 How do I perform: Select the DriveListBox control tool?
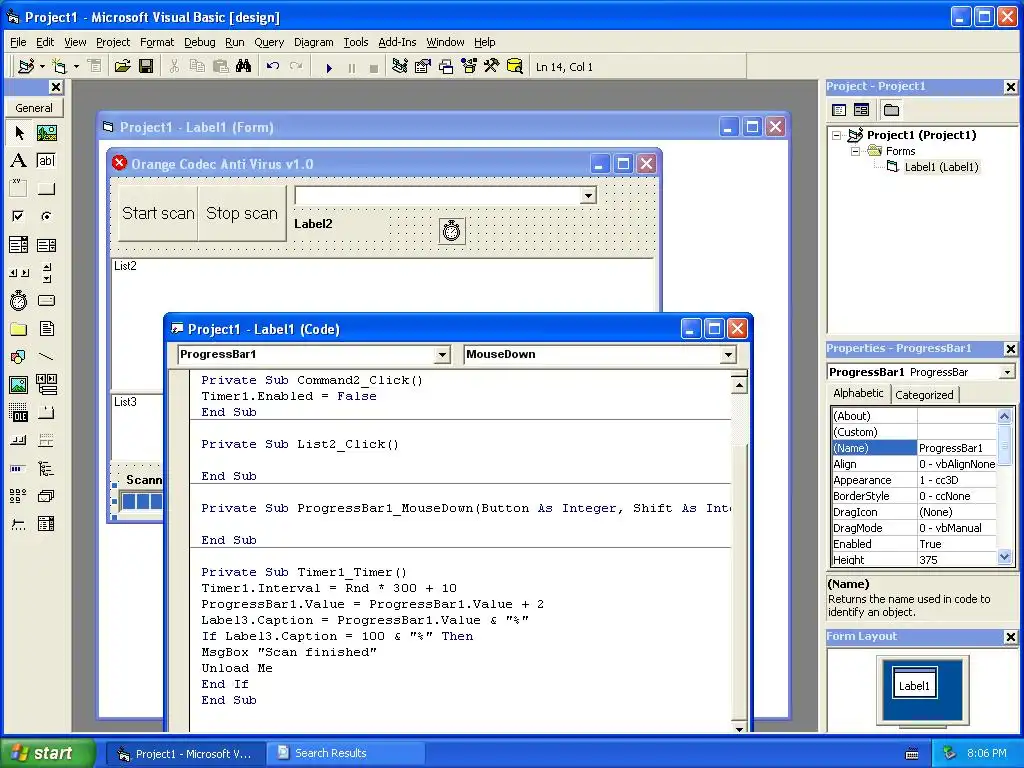point(46,300)
